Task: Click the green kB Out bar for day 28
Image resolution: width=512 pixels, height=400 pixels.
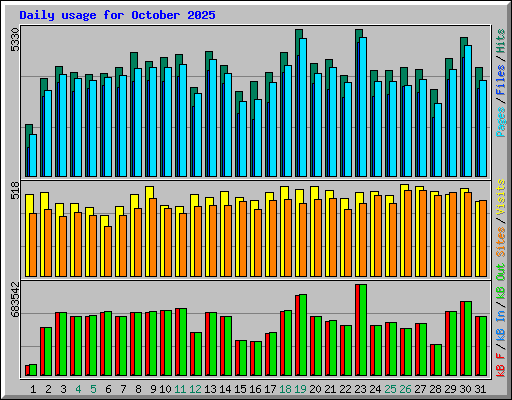Action: (x=438, y=360)
